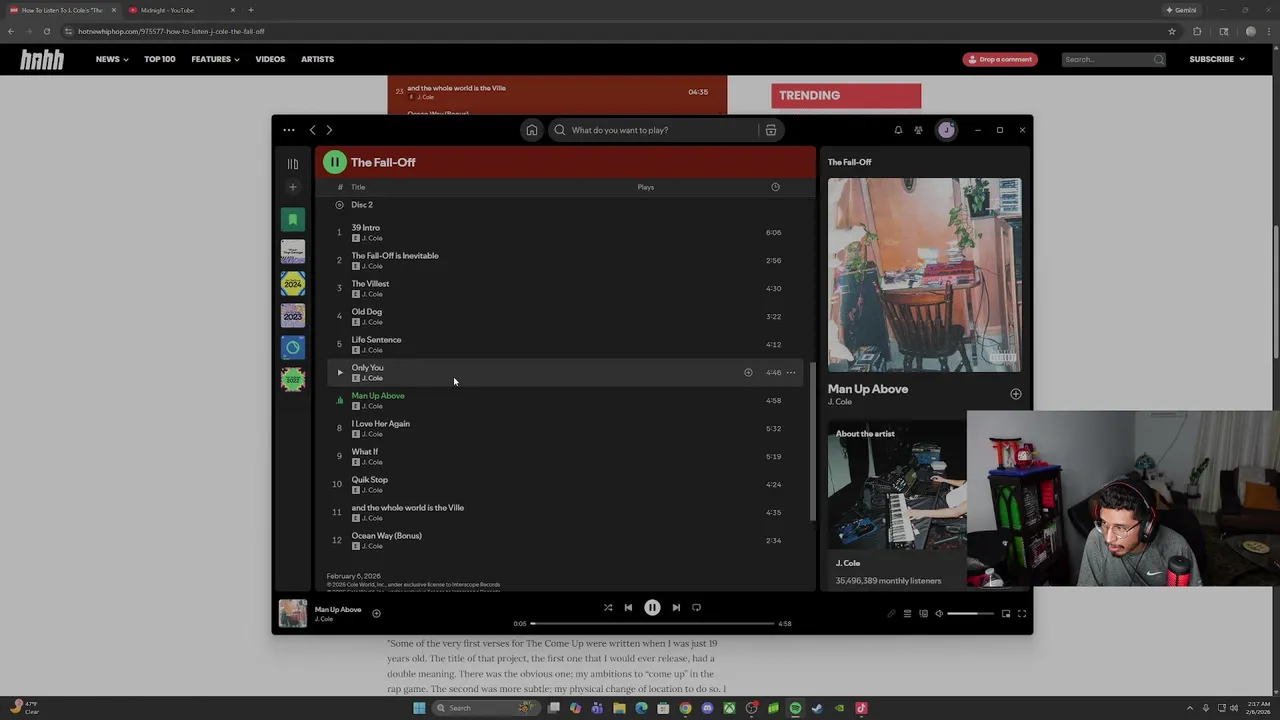
Task: Seek within the song progress bar
Action: pos(653,623)
